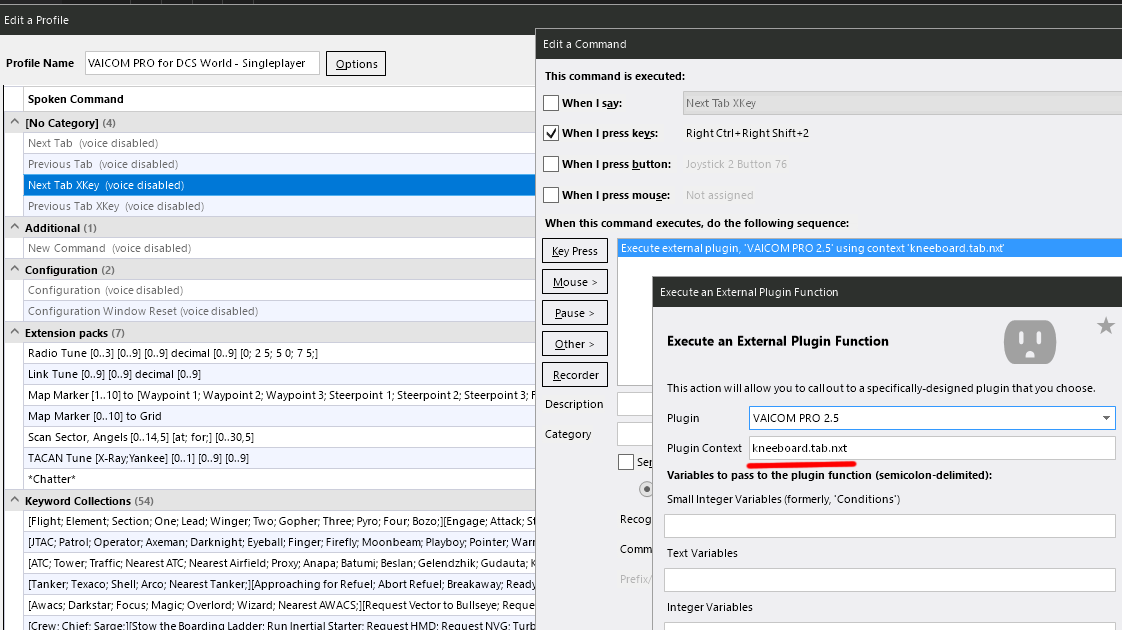The width and height of the screenshot is (1122, 630).
Task: Open the Mouse actions menu
Action: (x=575, y=282)
